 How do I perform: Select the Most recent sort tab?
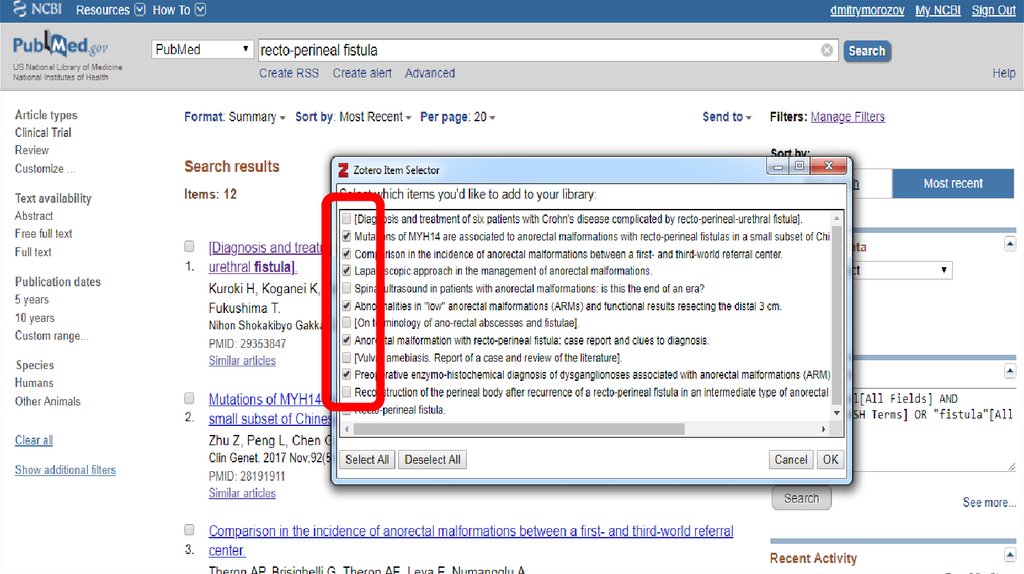point(952,183)
